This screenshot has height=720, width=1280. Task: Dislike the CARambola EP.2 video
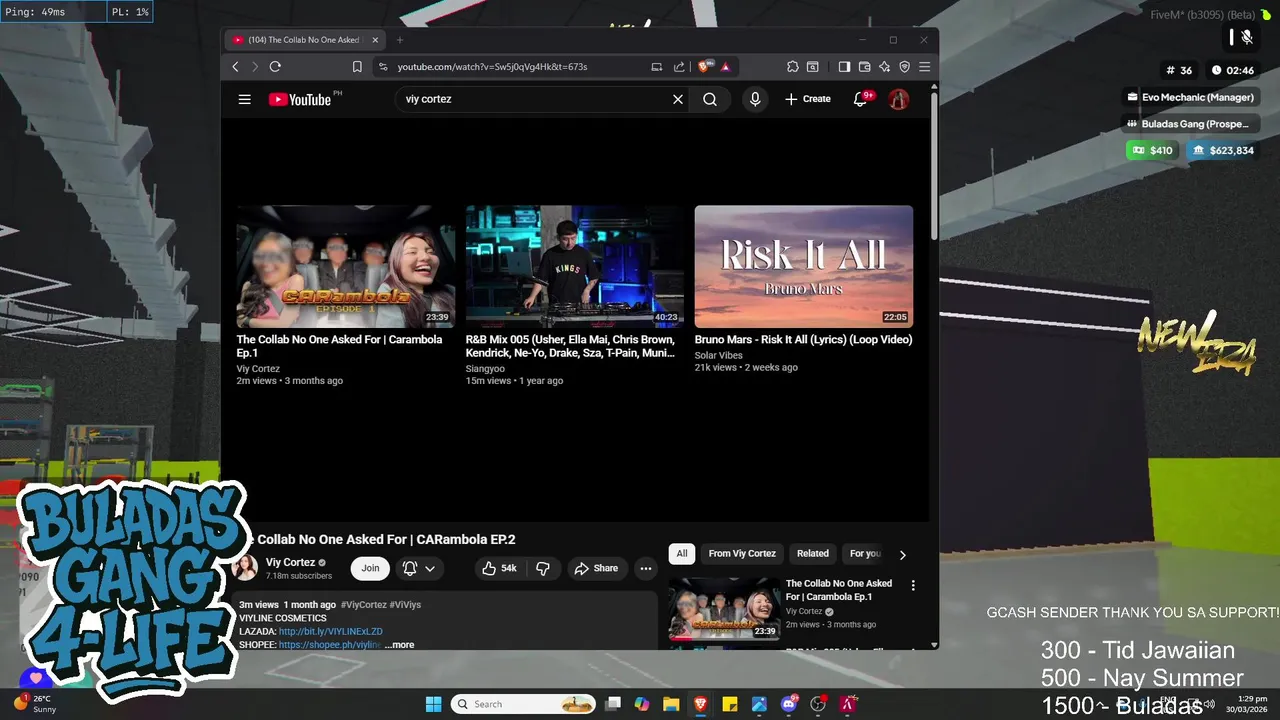click(x=543, y=568)
